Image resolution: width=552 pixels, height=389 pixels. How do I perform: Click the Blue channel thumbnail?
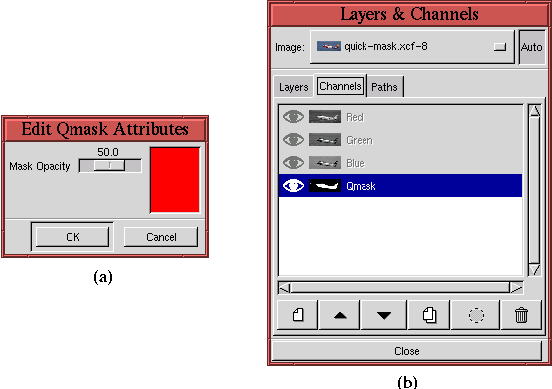pos(325,163)
